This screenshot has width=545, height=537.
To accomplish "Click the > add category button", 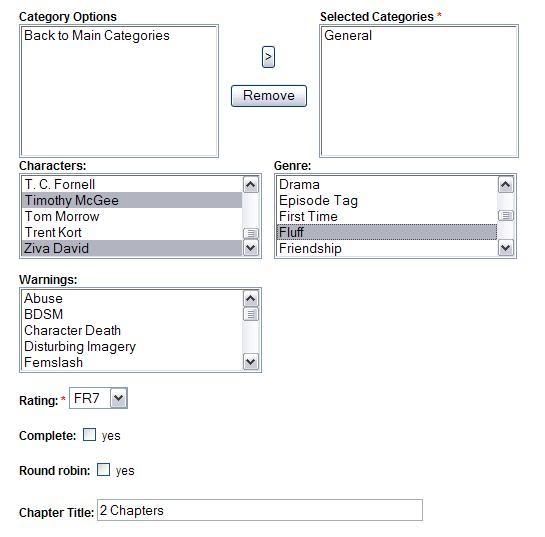I will (268, 57).
